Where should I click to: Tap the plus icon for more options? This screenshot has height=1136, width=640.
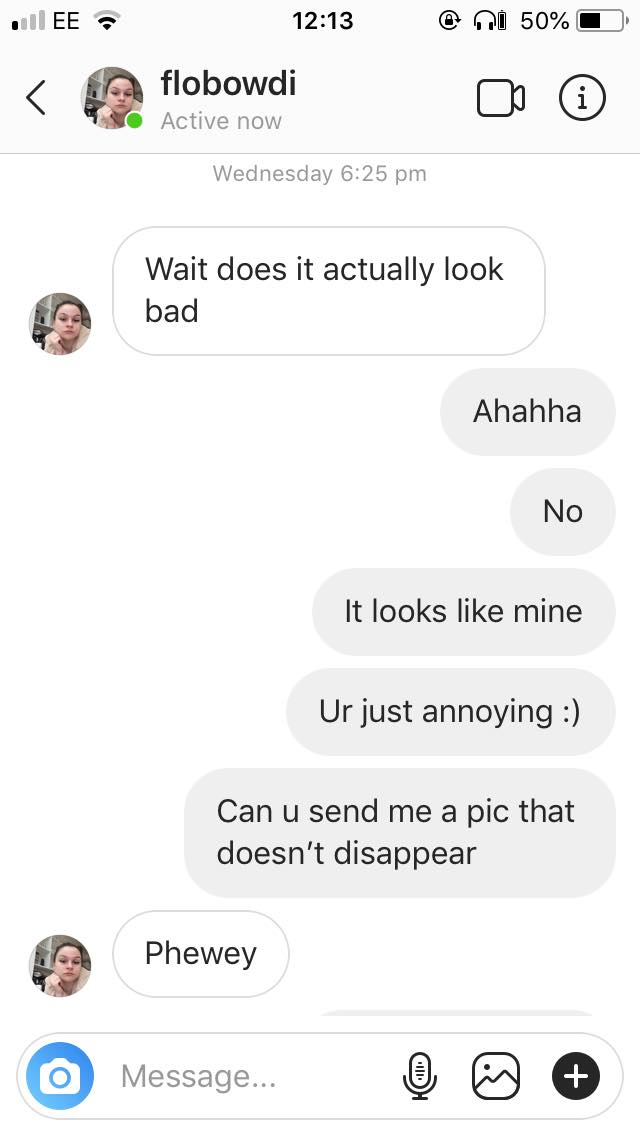[576, 1076]
